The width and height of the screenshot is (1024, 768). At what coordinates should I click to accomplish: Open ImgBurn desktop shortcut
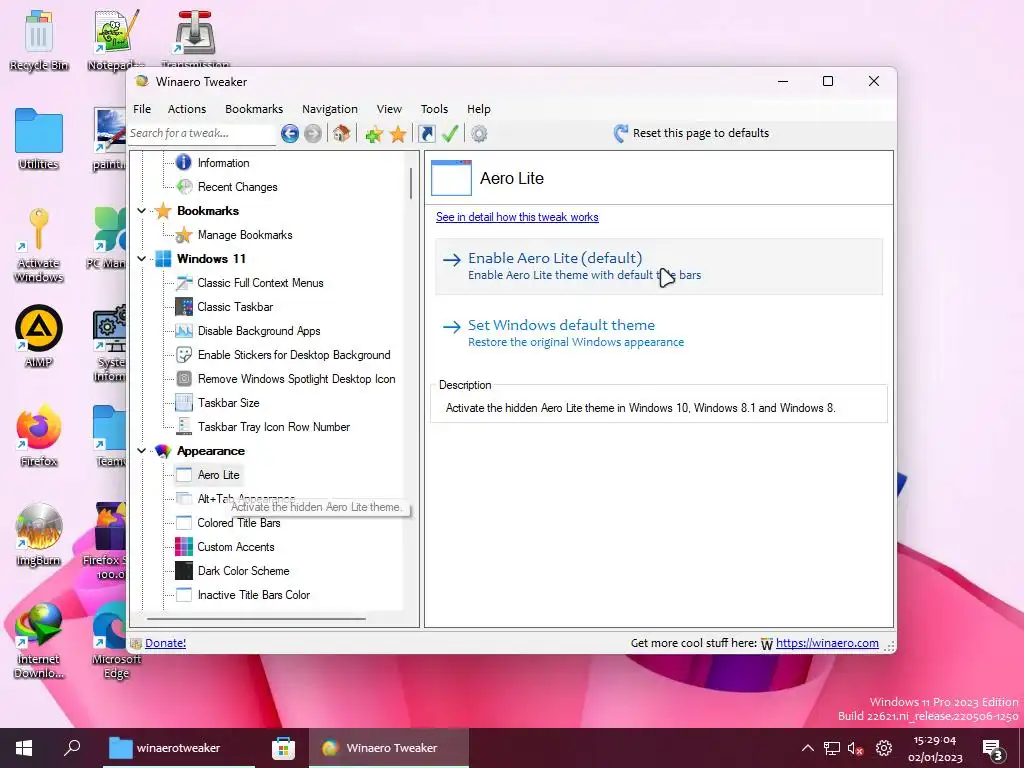pyautogui.click(x=39, y=534)
